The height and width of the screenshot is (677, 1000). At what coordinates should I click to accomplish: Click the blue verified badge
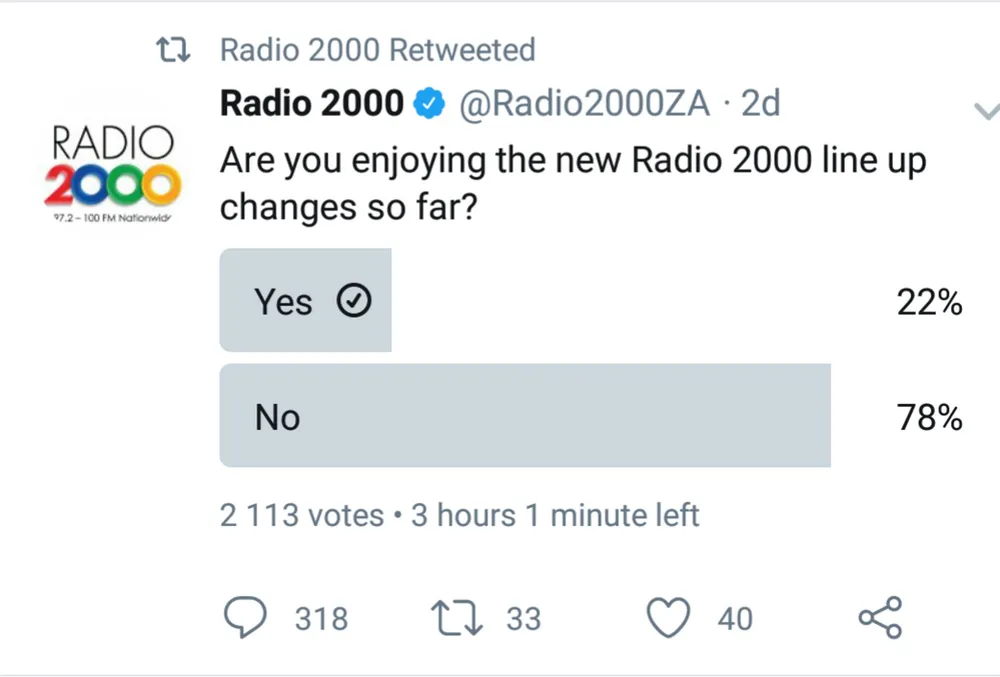(x=431, y=102)
